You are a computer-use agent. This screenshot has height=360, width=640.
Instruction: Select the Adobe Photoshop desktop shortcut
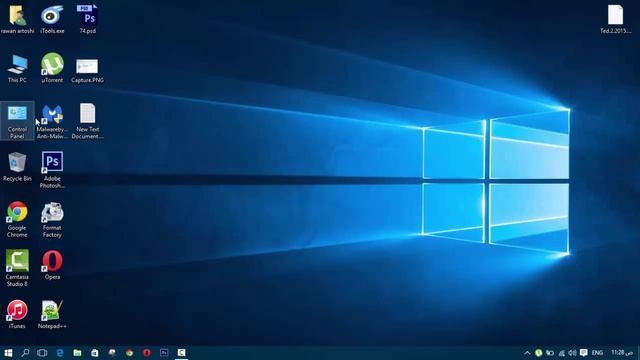click(52, 170)
